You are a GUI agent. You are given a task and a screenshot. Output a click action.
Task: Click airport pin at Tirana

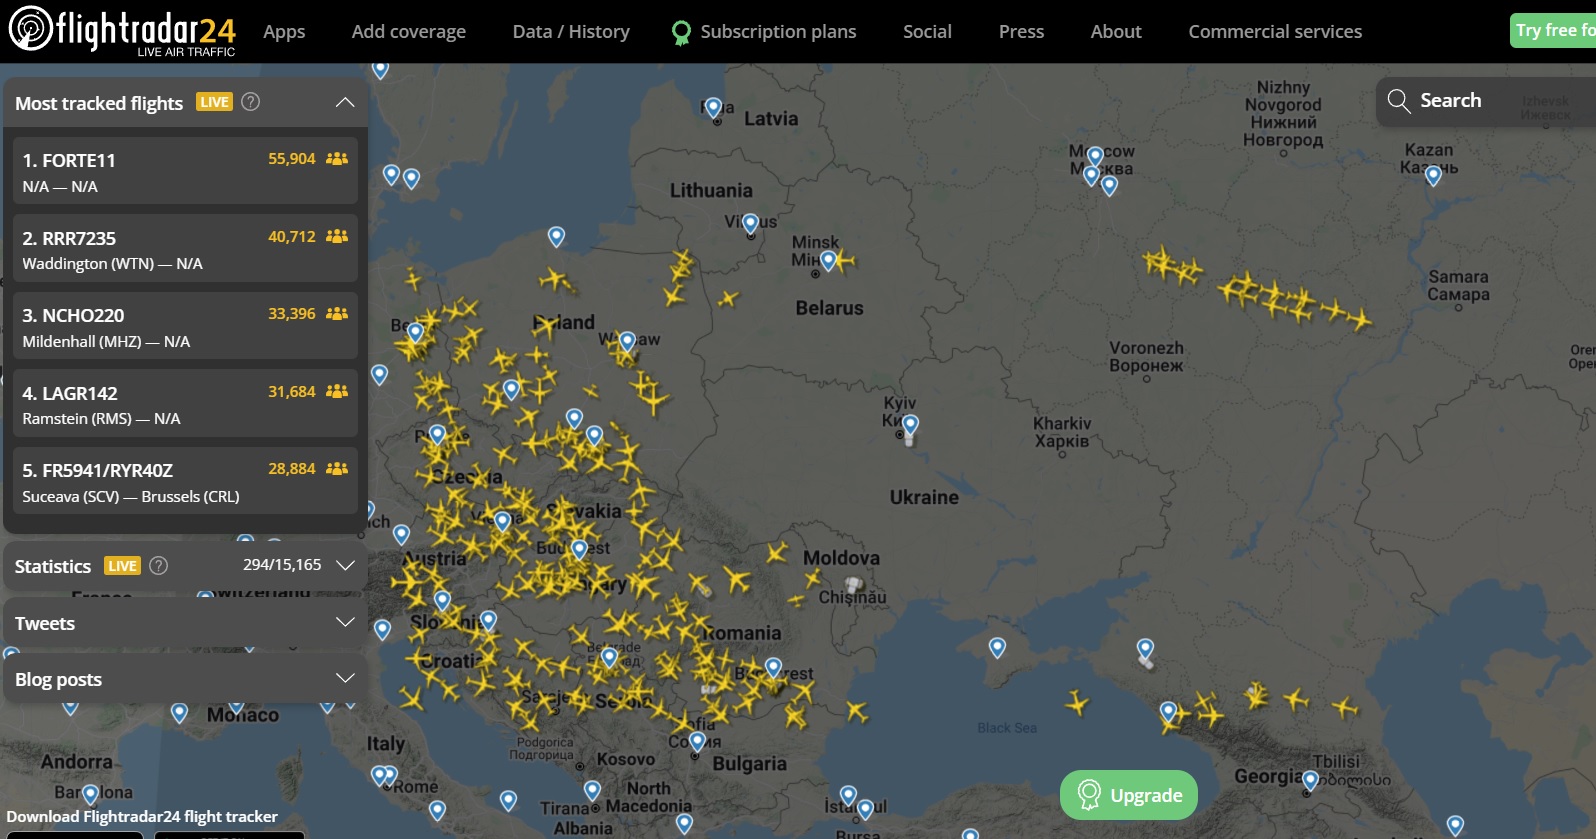(x=592, y=790)
